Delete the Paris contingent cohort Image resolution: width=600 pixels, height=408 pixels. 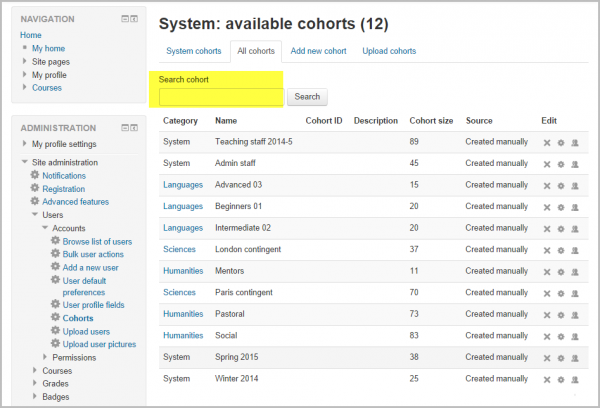(547, 294)
